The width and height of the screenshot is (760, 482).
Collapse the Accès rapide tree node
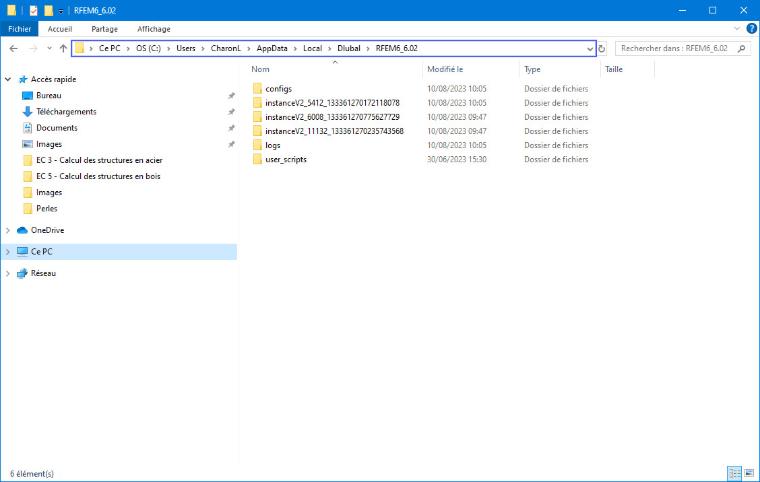[x=8, y=79]
